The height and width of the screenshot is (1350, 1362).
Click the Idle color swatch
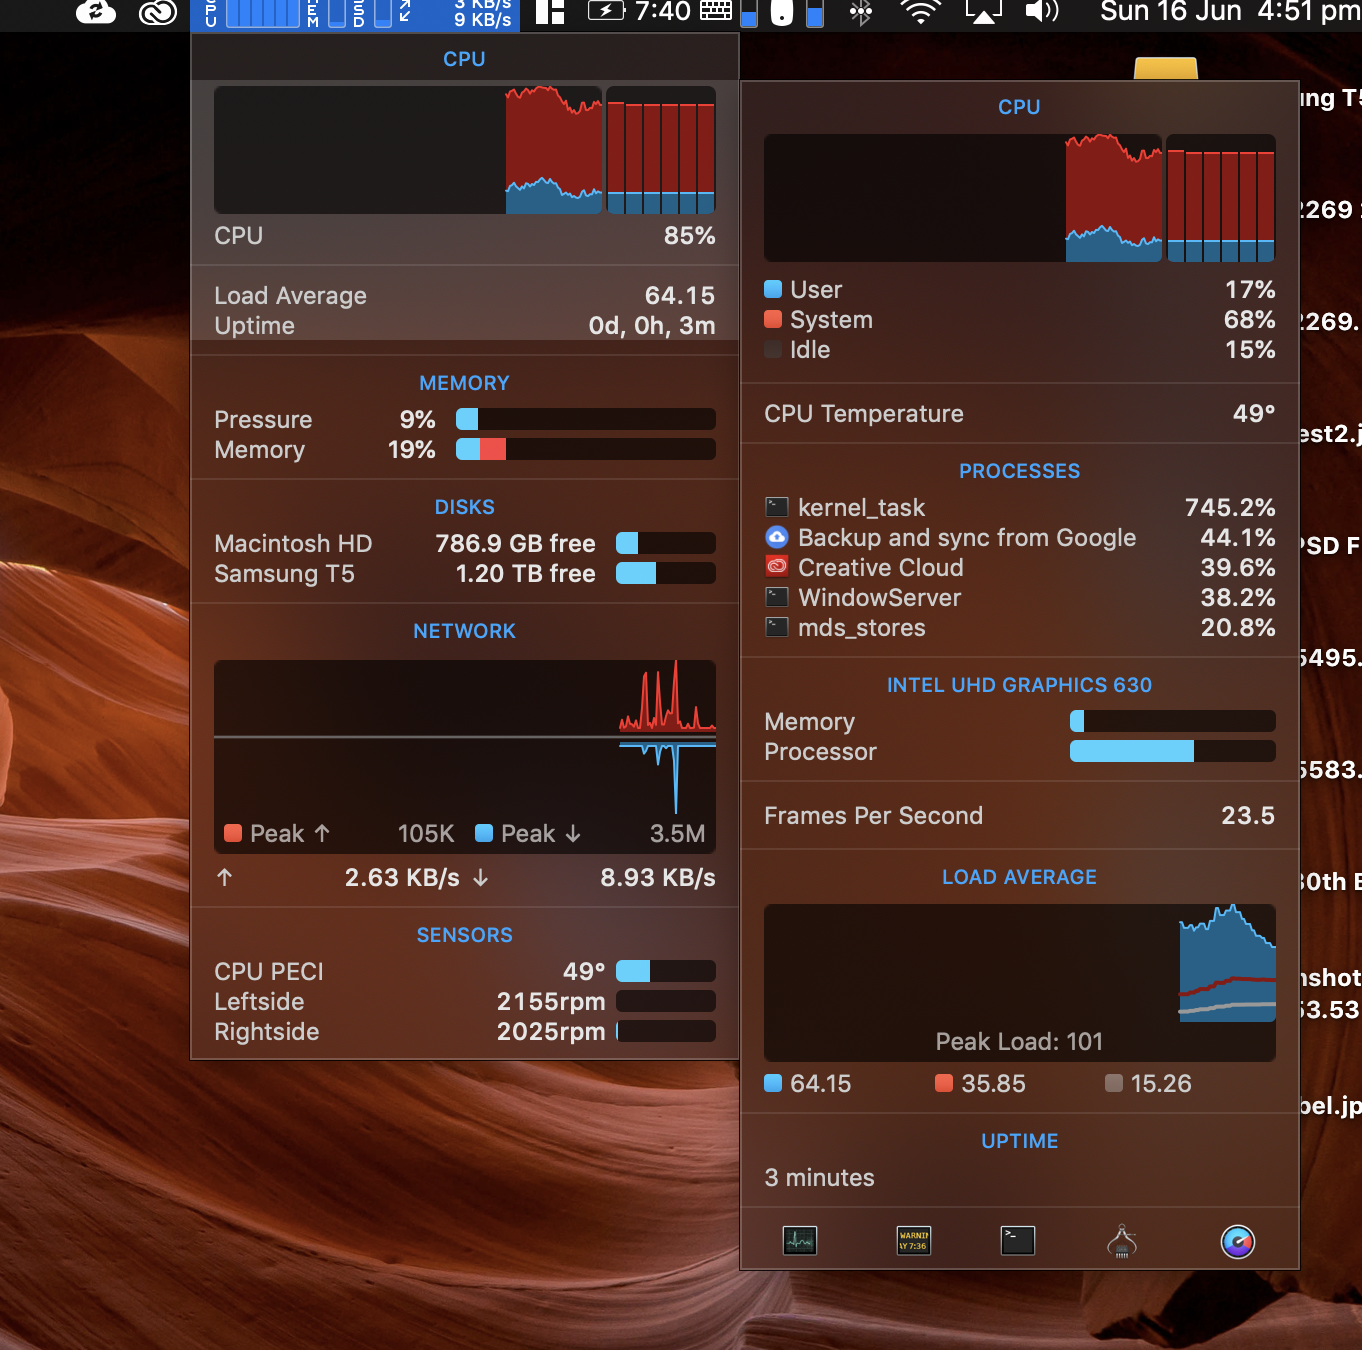[x=773, y=349]
